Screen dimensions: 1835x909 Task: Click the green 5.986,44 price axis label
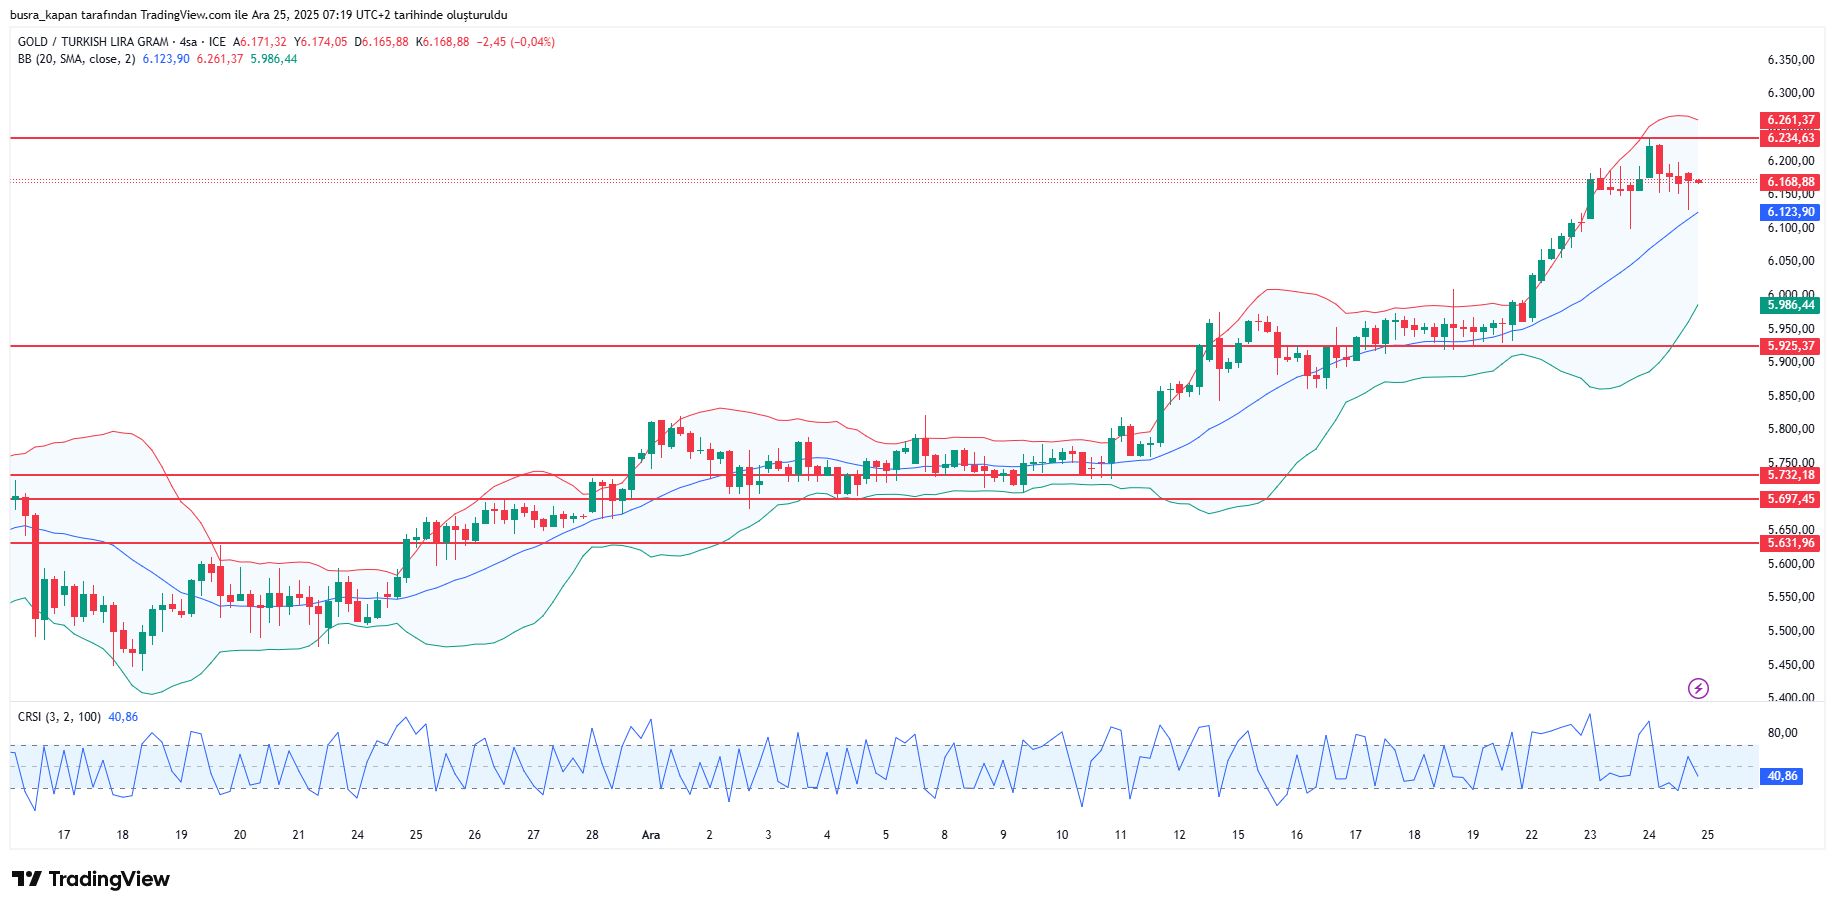click(x=1789, y=305)
